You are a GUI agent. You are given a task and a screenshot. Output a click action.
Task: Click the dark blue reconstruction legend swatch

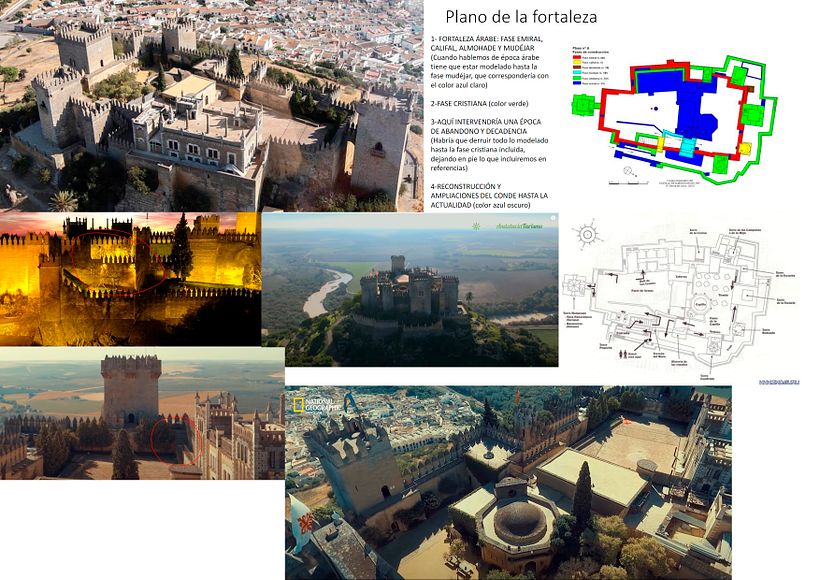575,84
